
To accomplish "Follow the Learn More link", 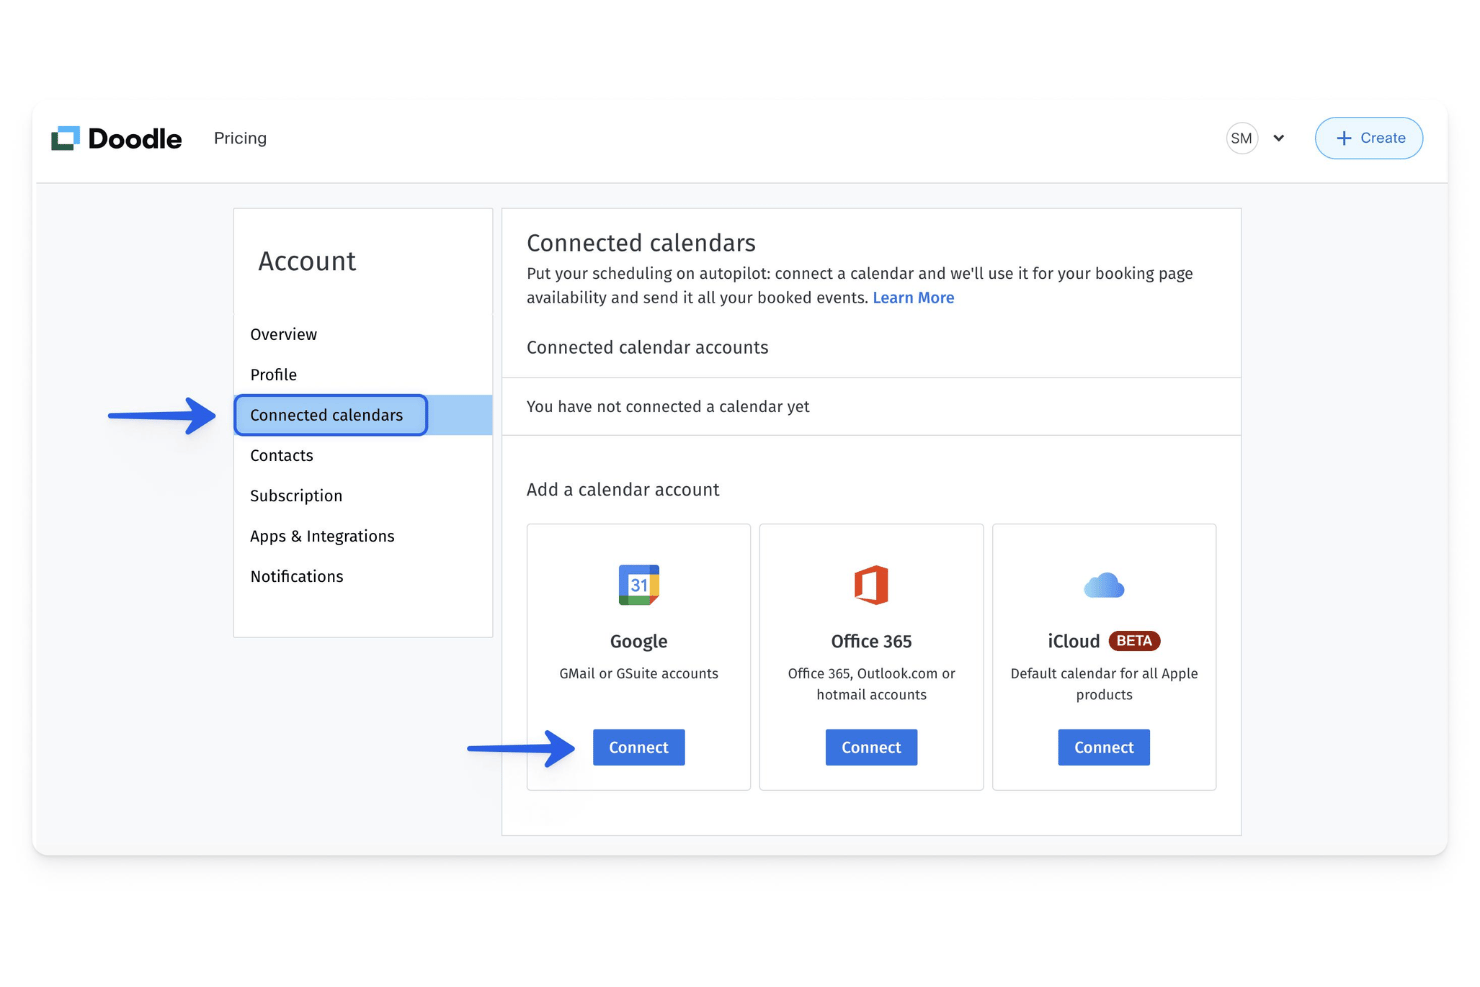I will 913,298.
